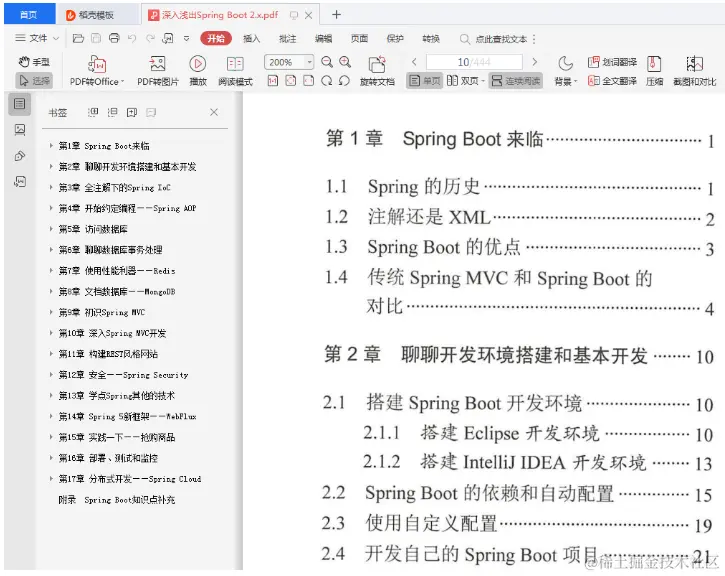This screenshot has height=576, width=725.
Task: Expand bookmark 第5章 访问数据库
Action: point(51,228)
